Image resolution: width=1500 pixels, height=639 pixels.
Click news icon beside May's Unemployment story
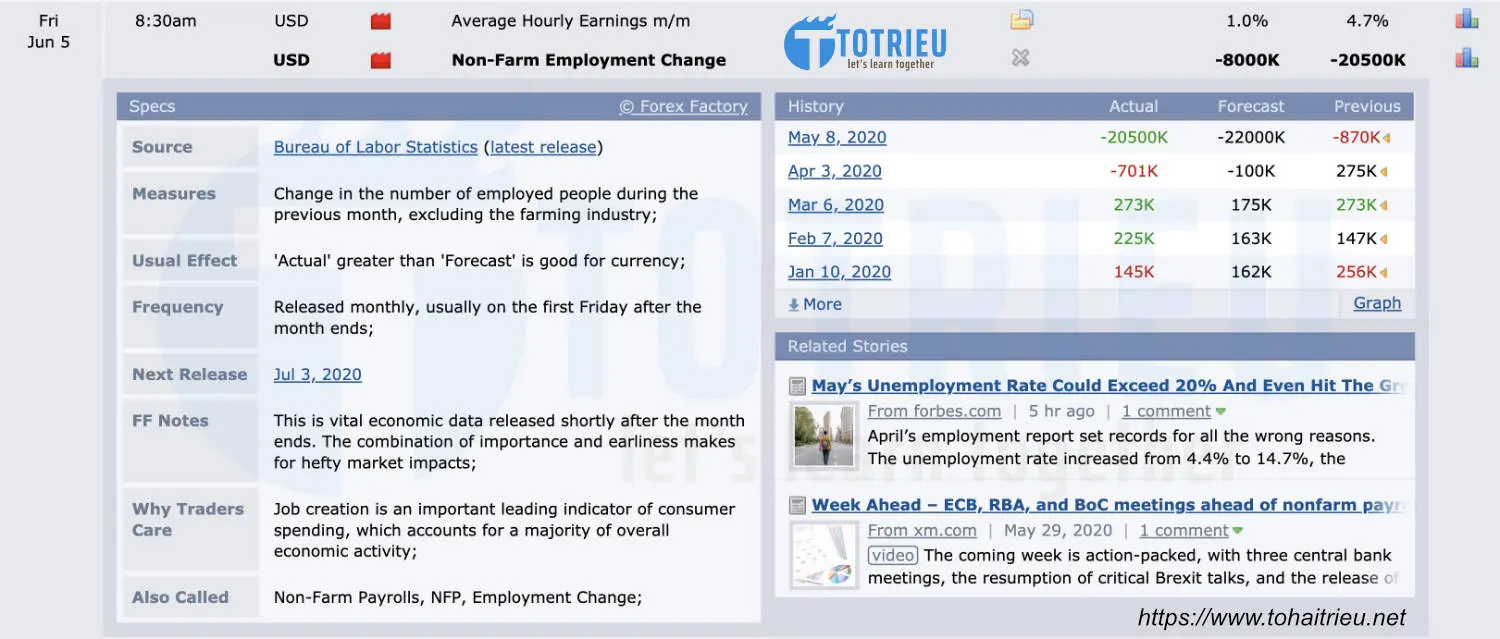coord(797,386)
